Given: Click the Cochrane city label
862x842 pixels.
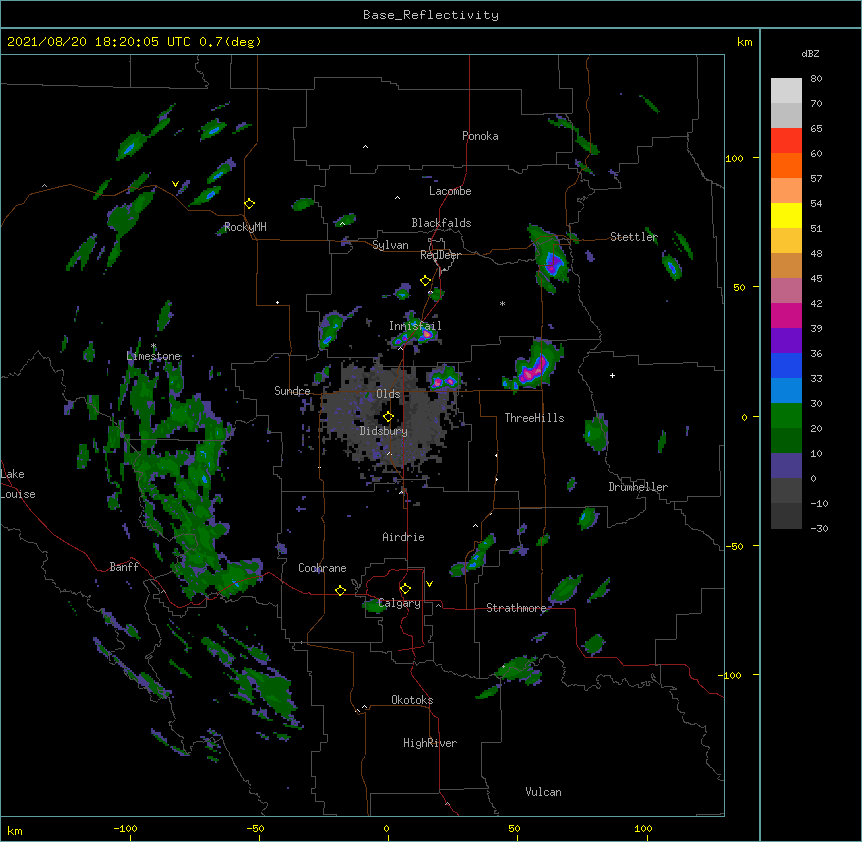Looking at the screenshot, I should [322, 568].
